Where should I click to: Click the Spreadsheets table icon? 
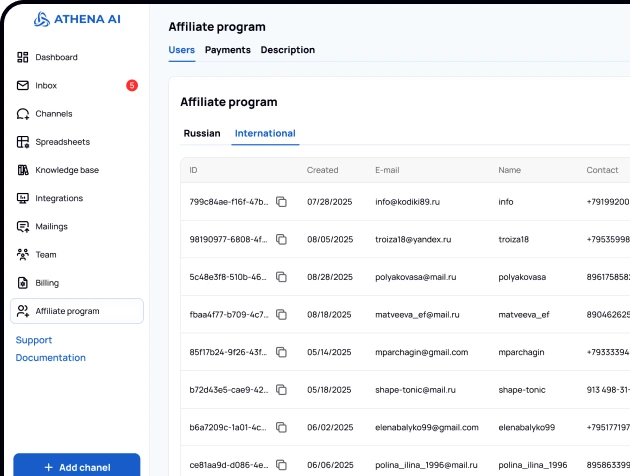23,142
